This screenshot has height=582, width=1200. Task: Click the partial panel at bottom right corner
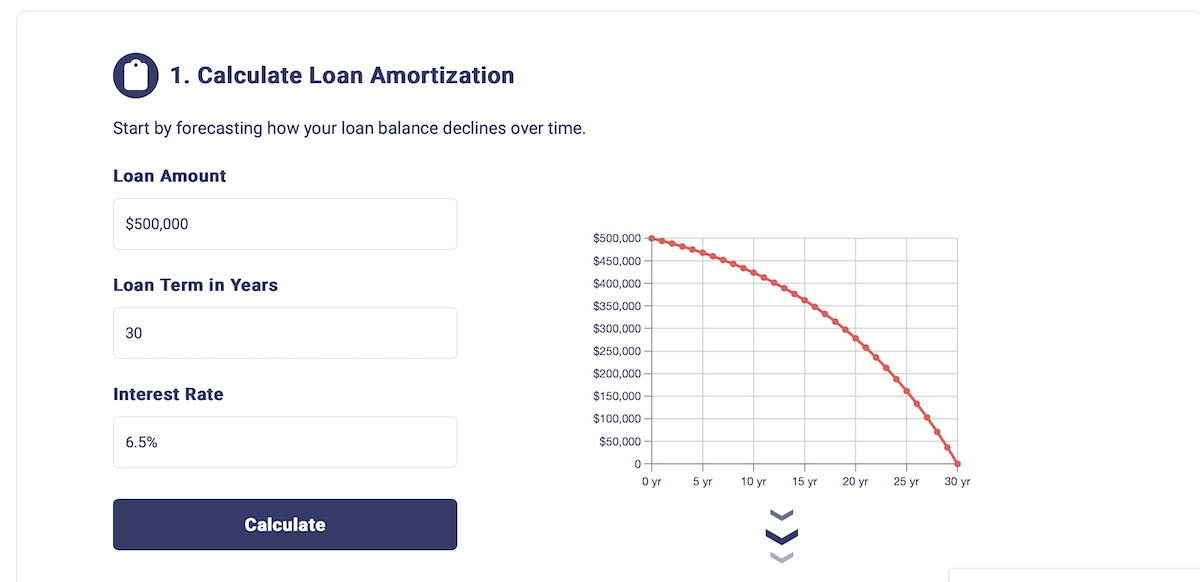pyautogui.click(x=1074, y=575)
